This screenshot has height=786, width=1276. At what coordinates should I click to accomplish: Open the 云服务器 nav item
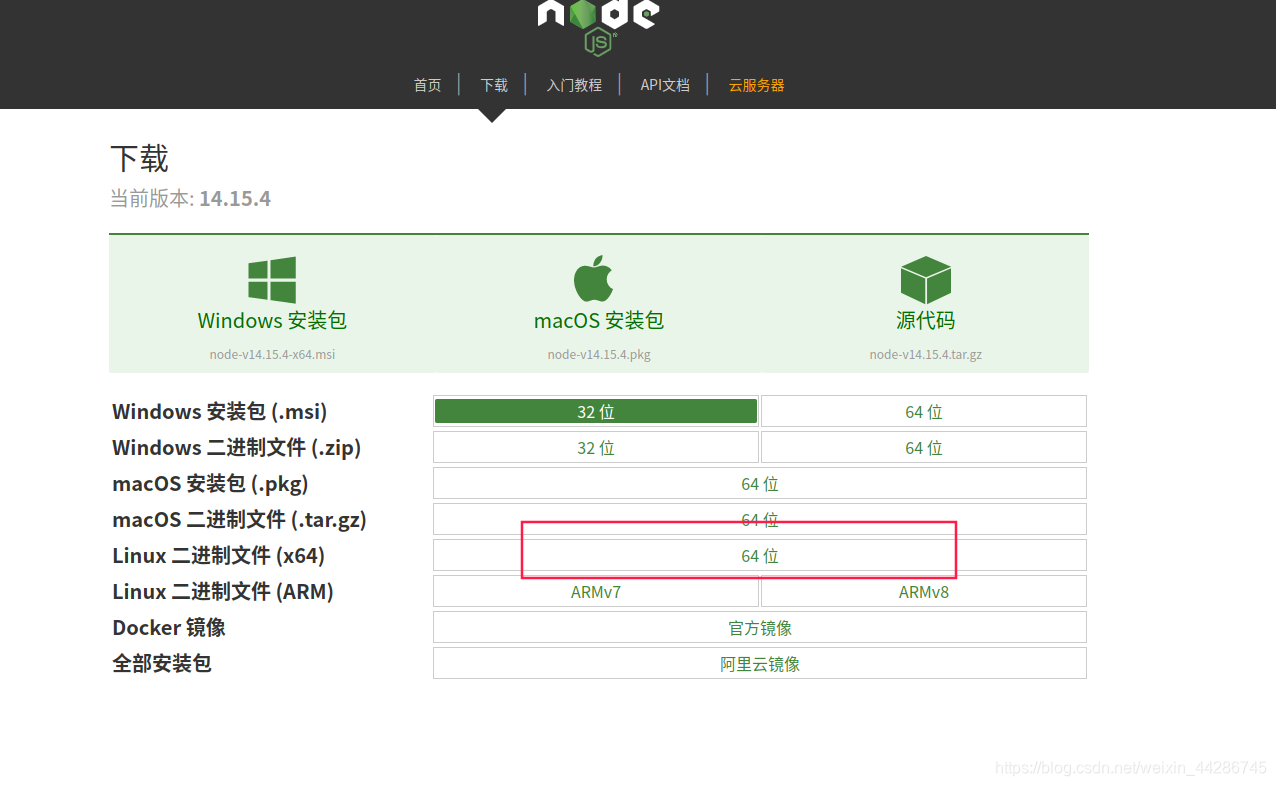point(756,85)
